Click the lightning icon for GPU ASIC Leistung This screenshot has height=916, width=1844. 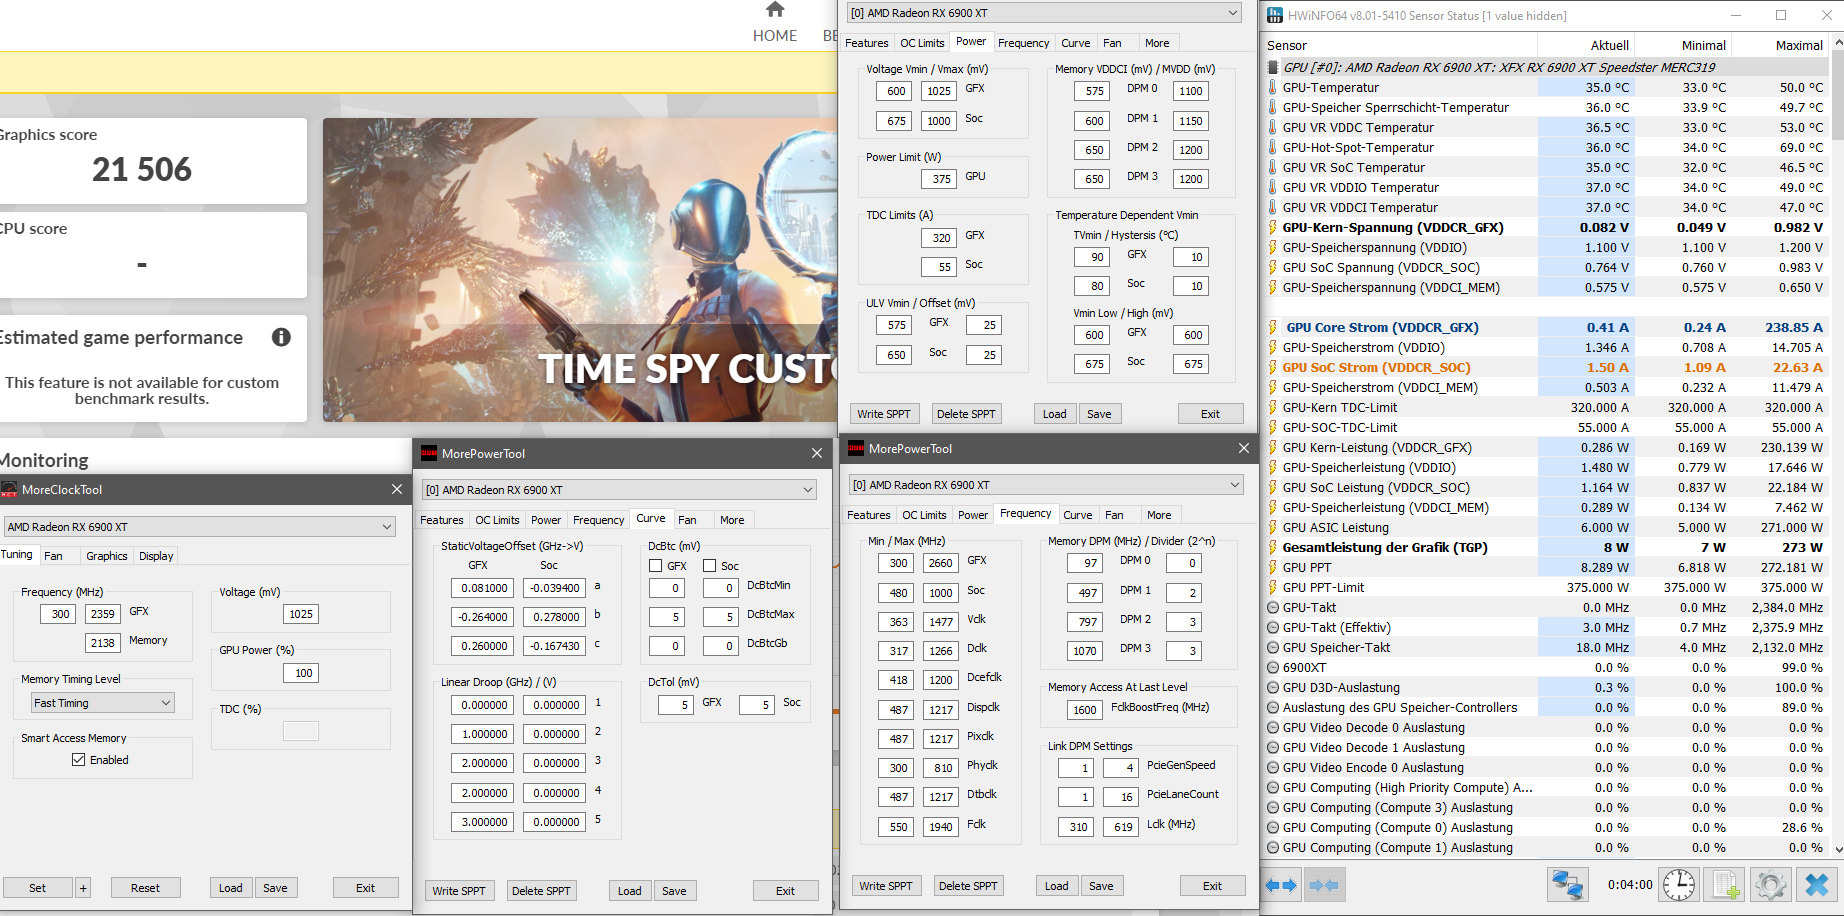(1273, 527)
